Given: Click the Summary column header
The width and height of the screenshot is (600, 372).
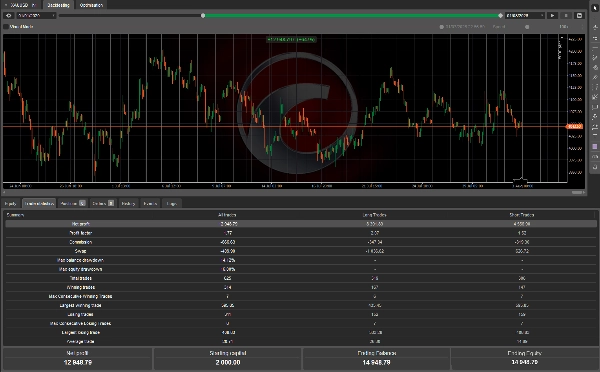Looking at the screenshot, I should coord(15,215).
